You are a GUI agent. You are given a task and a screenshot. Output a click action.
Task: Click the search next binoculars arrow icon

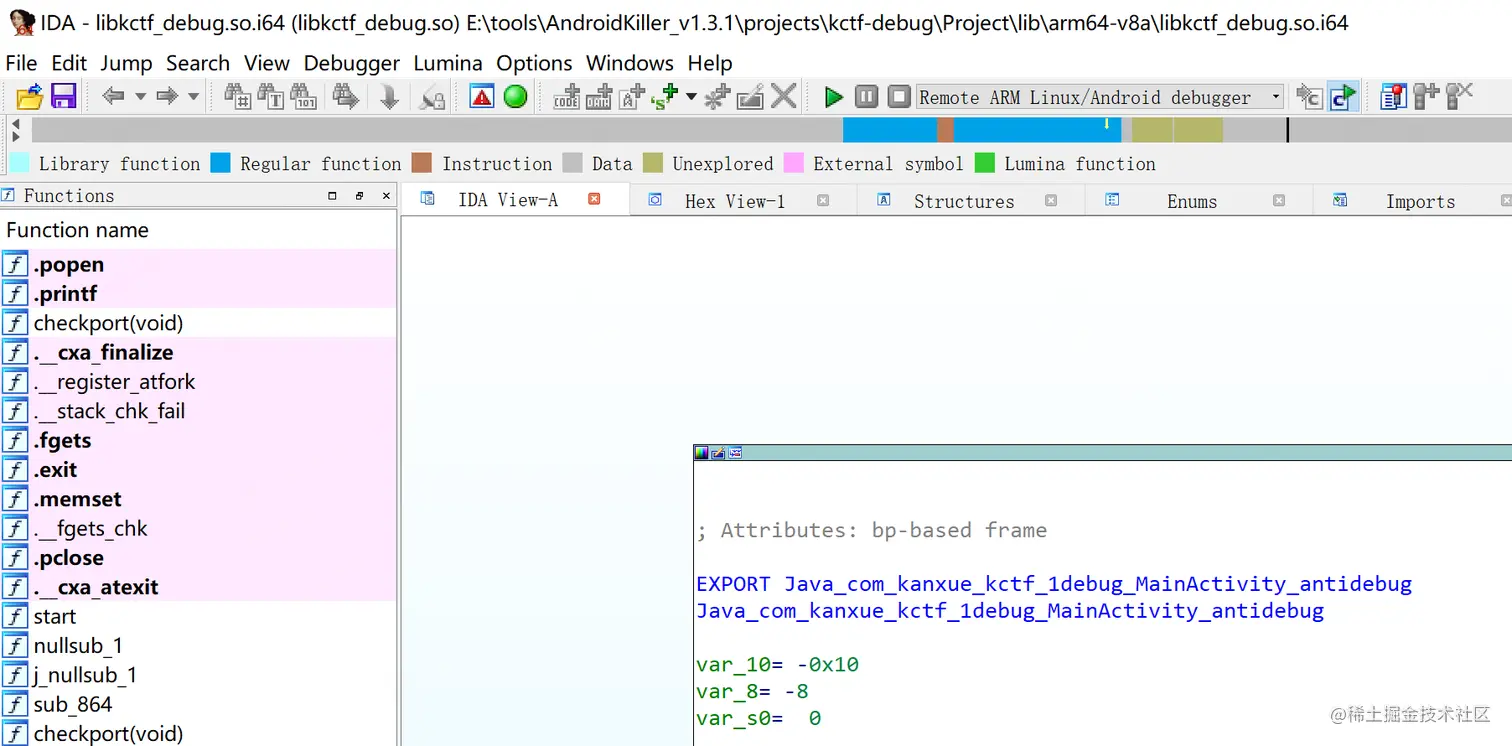(346, 97)
